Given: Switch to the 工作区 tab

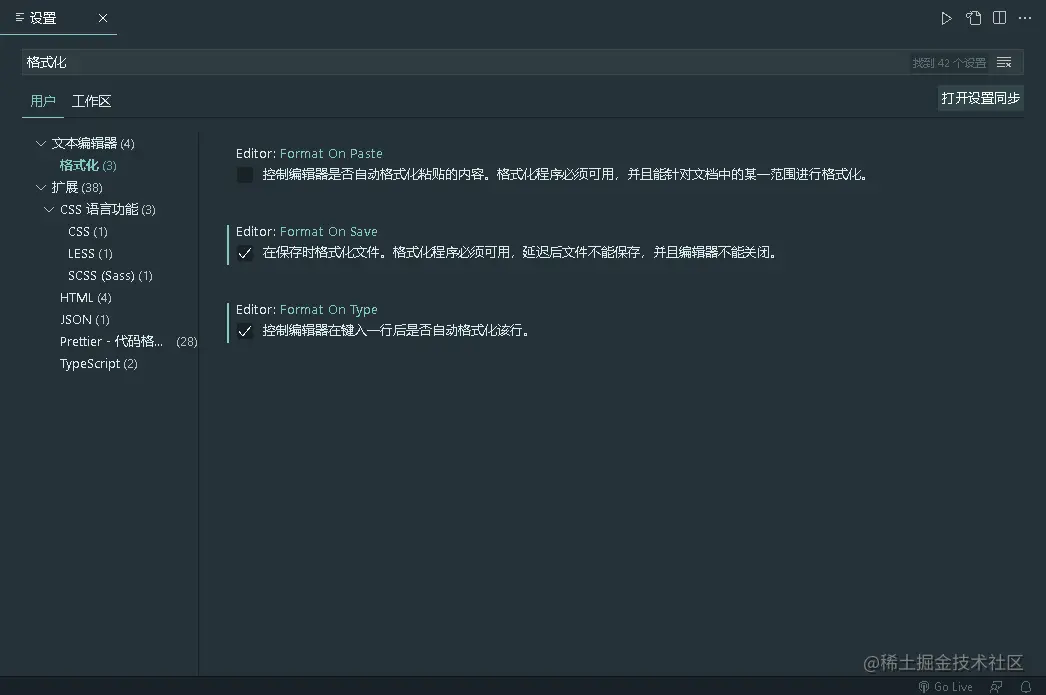Looking at the screenshot, I should (91, 101).
